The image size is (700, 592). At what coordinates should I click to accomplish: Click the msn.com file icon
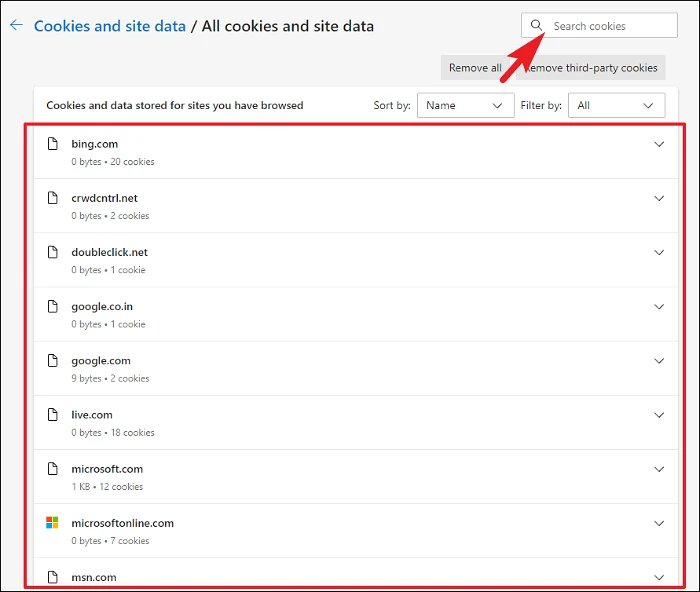[53, 577]
